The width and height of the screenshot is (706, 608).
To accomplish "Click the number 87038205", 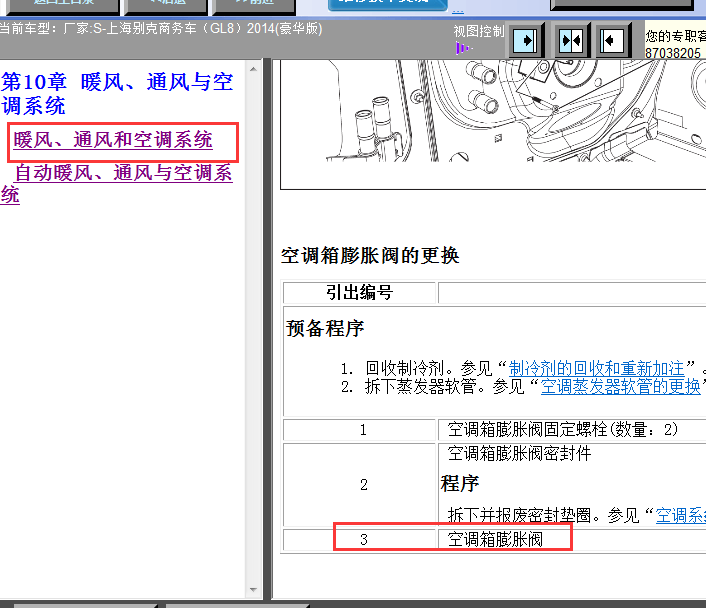I will tap(673, 53).
